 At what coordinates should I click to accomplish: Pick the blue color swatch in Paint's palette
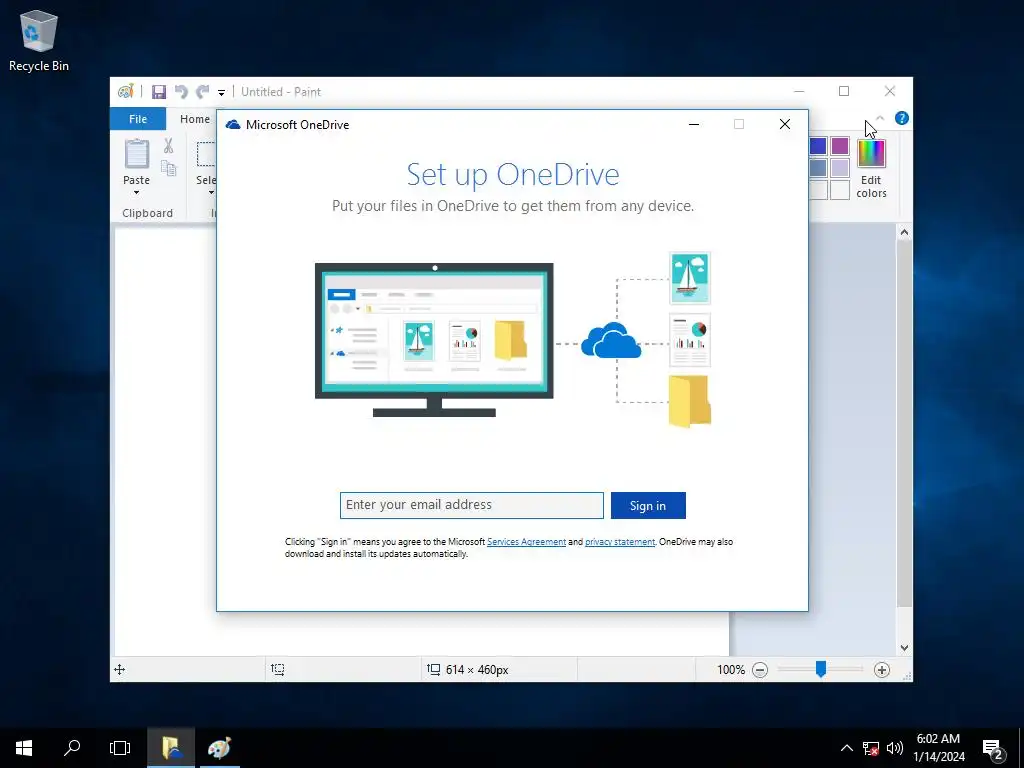coord(818,146)
